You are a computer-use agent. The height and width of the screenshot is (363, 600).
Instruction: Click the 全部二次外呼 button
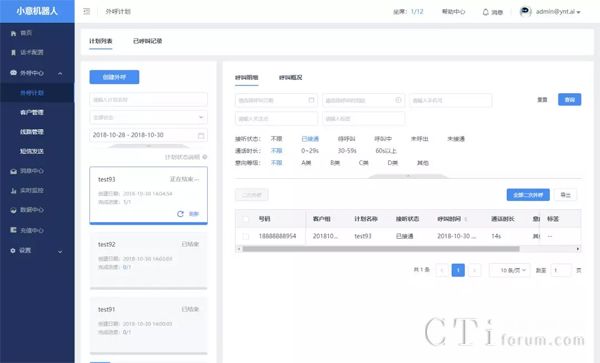pos(528,195)
